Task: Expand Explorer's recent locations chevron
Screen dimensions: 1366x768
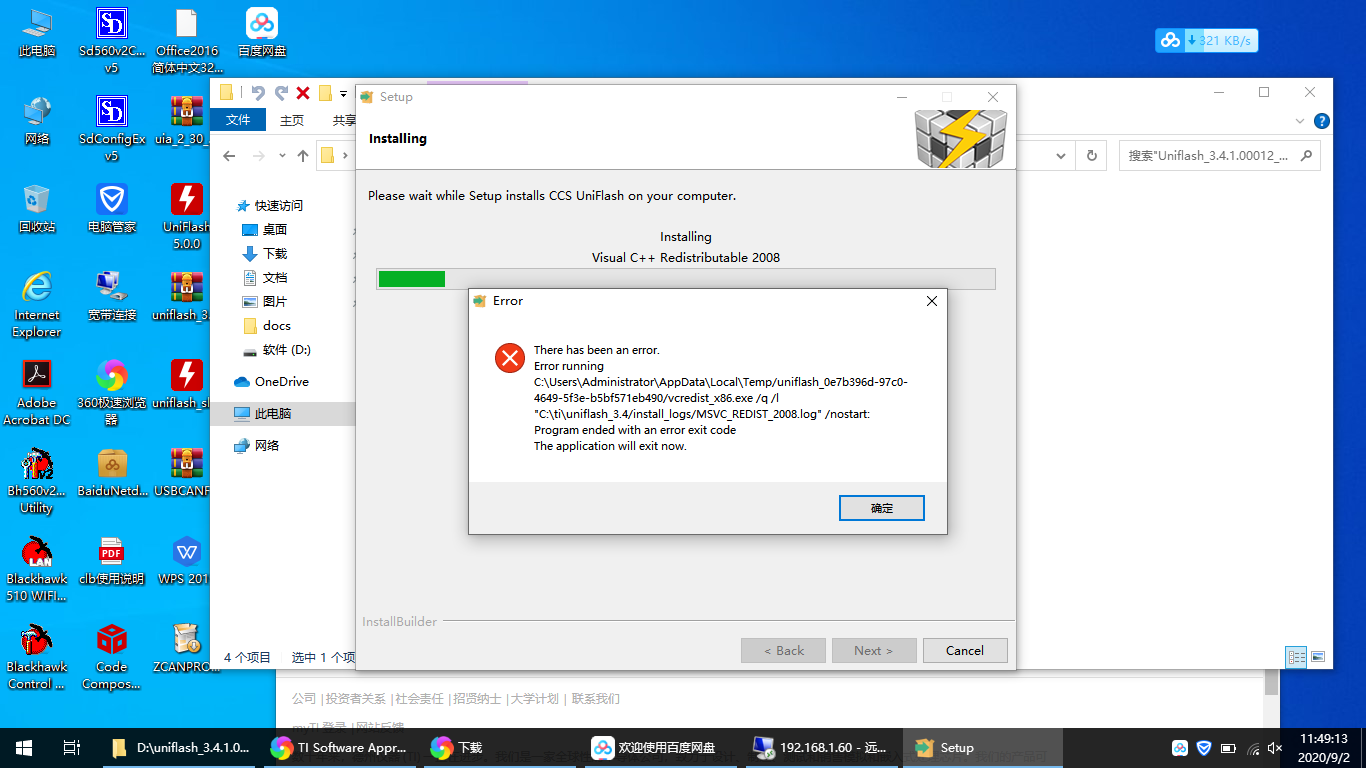Action: click(x=282, y=156)
